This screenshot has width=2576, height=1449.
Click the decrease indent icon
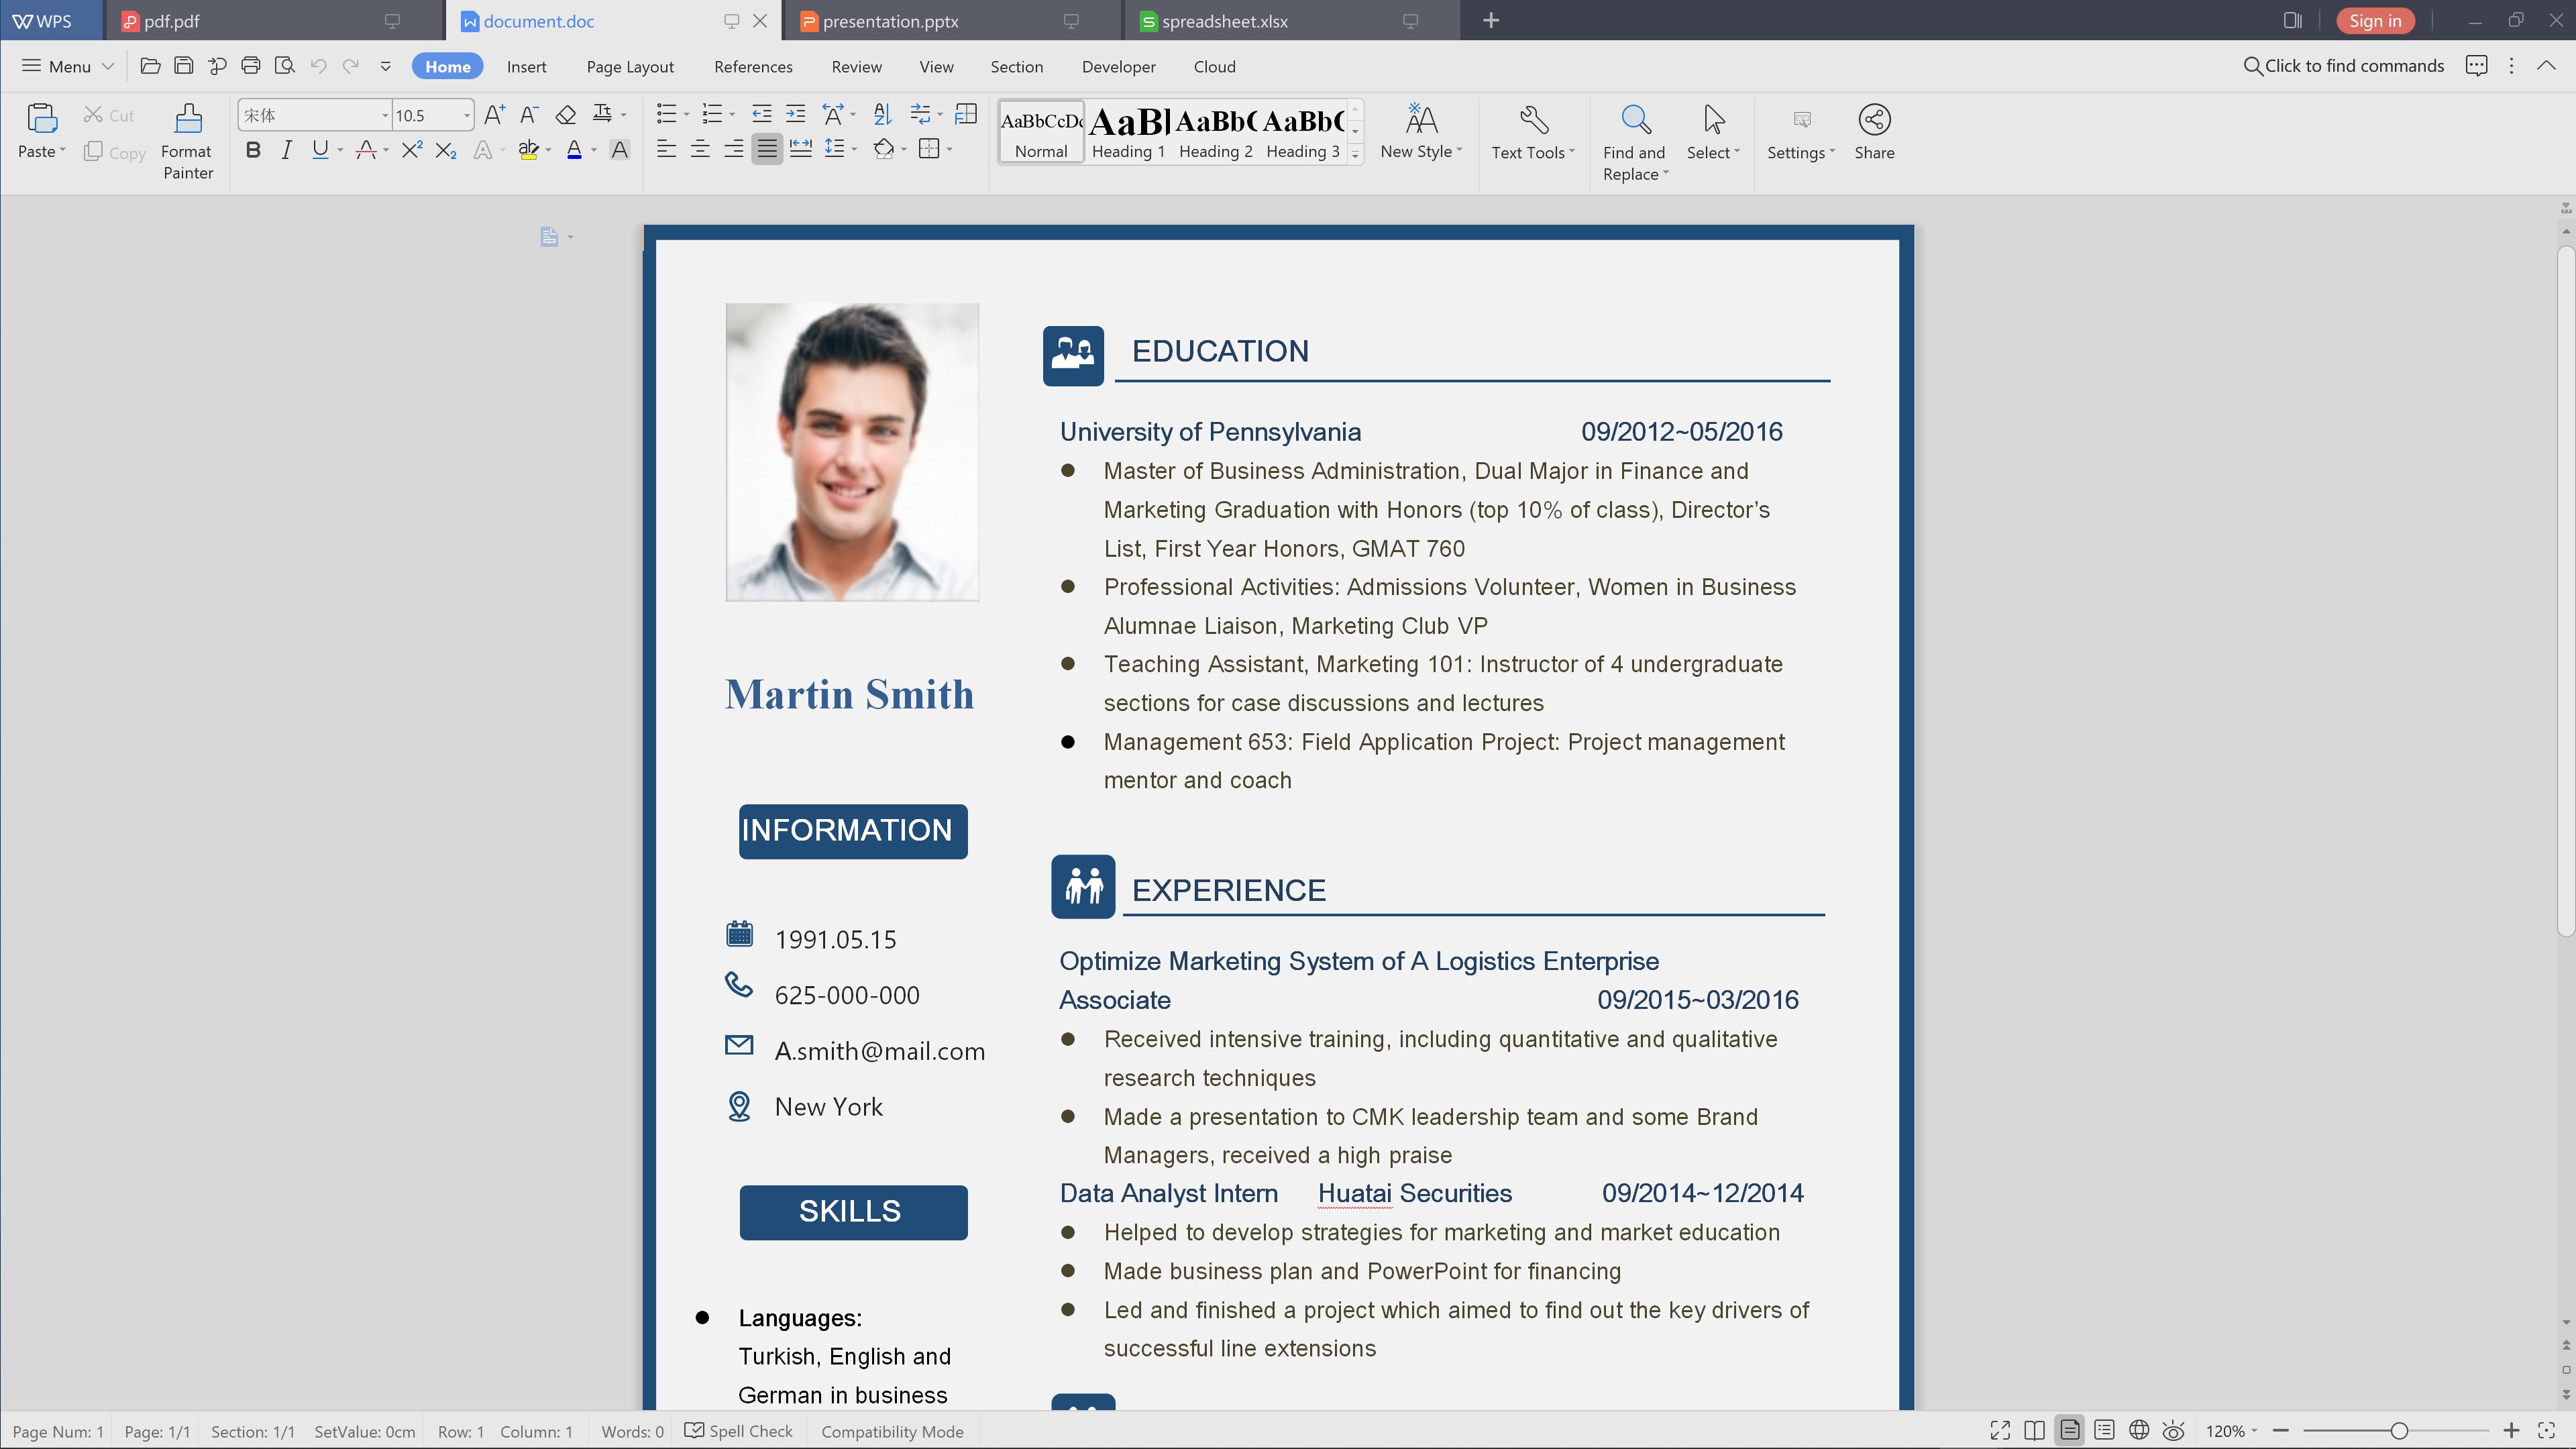point(761,114)
